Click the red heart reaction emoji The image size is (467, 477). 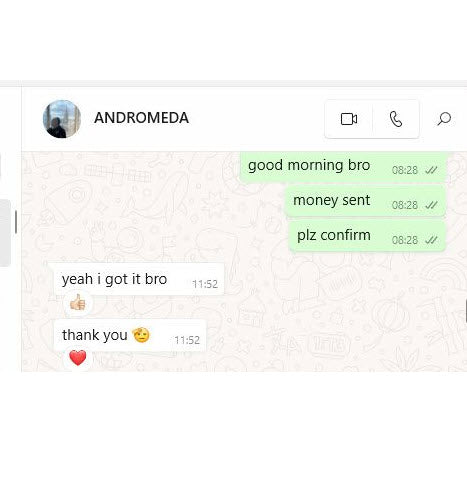[x=77, y=358]
